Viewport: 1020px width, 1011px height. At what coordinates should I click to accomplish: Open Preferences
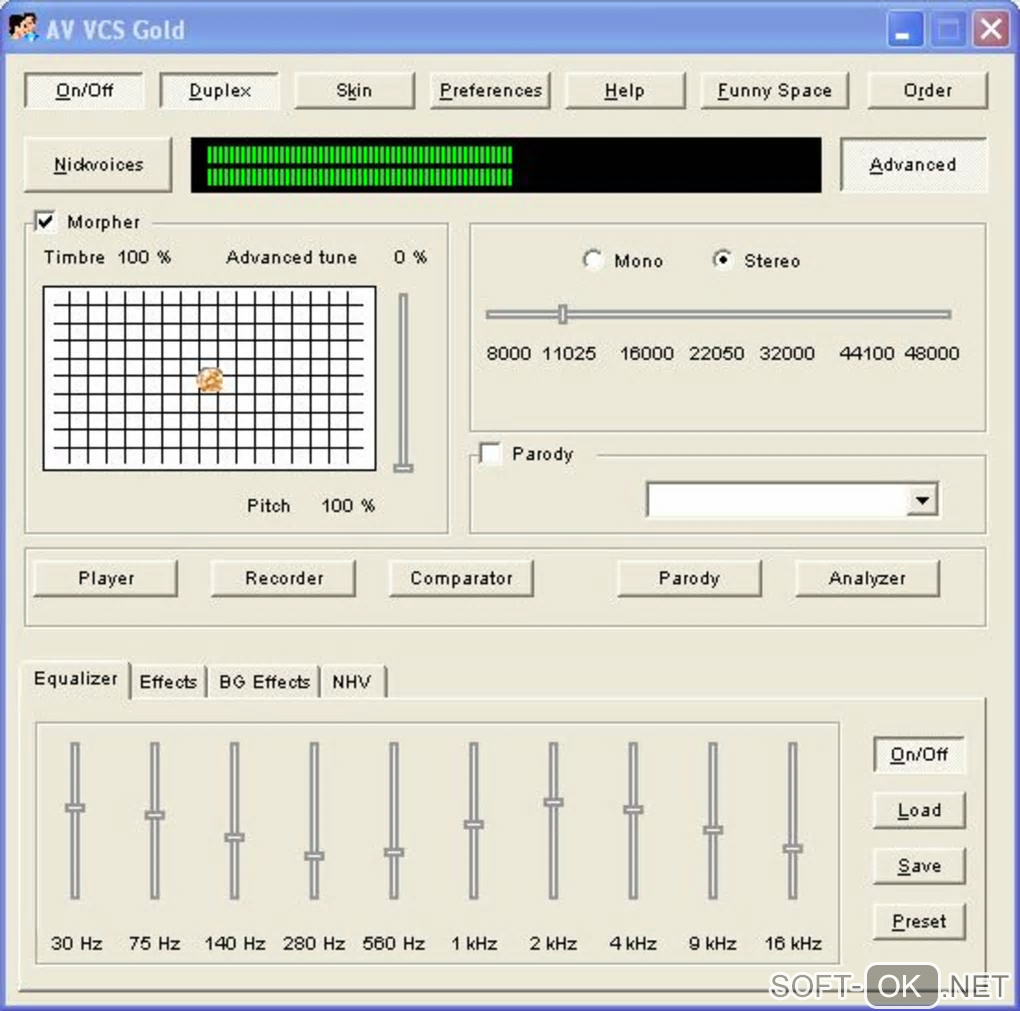pyautogui.click(x=490, y=90)
